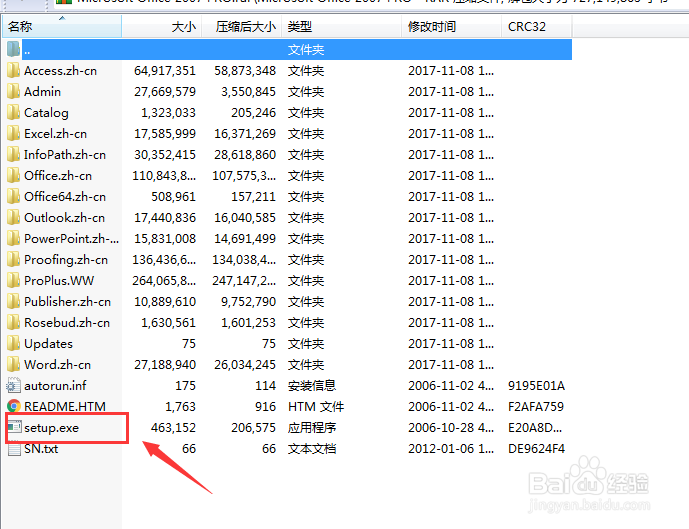Click date 2006-10-28 of setup.exe
The height and width of the screenshot is (529, 689).
coord(451,428)
